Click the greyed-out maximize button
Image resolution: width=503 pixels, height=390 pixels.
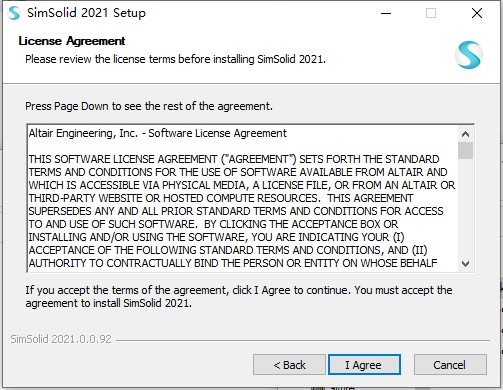pyautogui.click(x=431, y=13)
